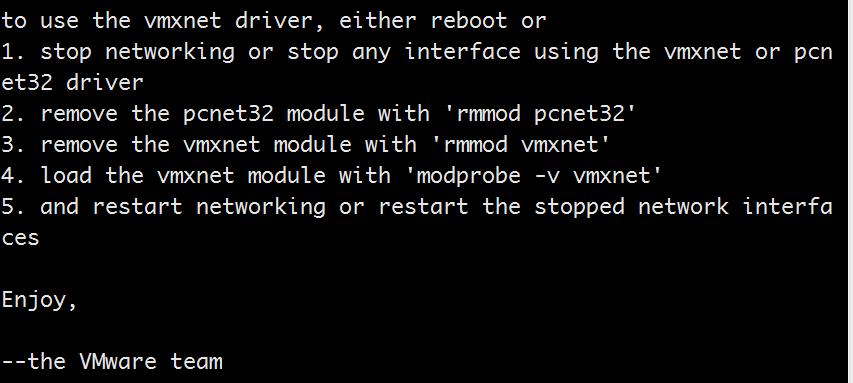The width and height of the screenshot is (853, 383).
Task: Click the step number '4.' in the list
Action: coord(13,176)
